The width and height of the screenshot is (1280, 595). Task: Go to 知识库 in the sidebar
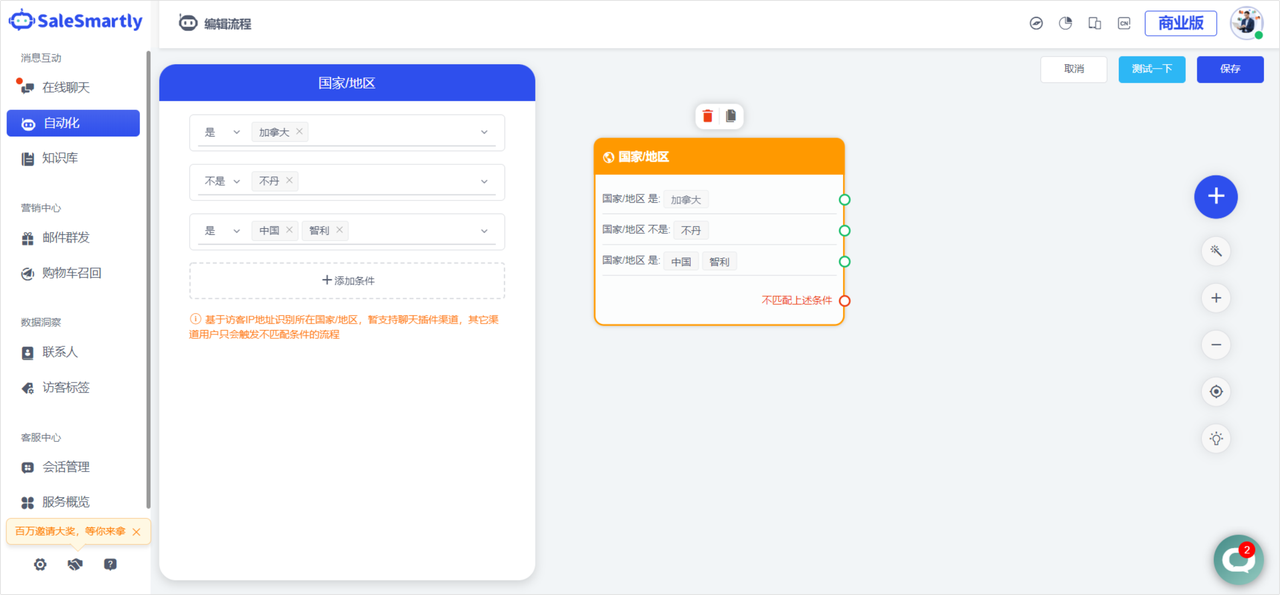(x=59, y=158)
